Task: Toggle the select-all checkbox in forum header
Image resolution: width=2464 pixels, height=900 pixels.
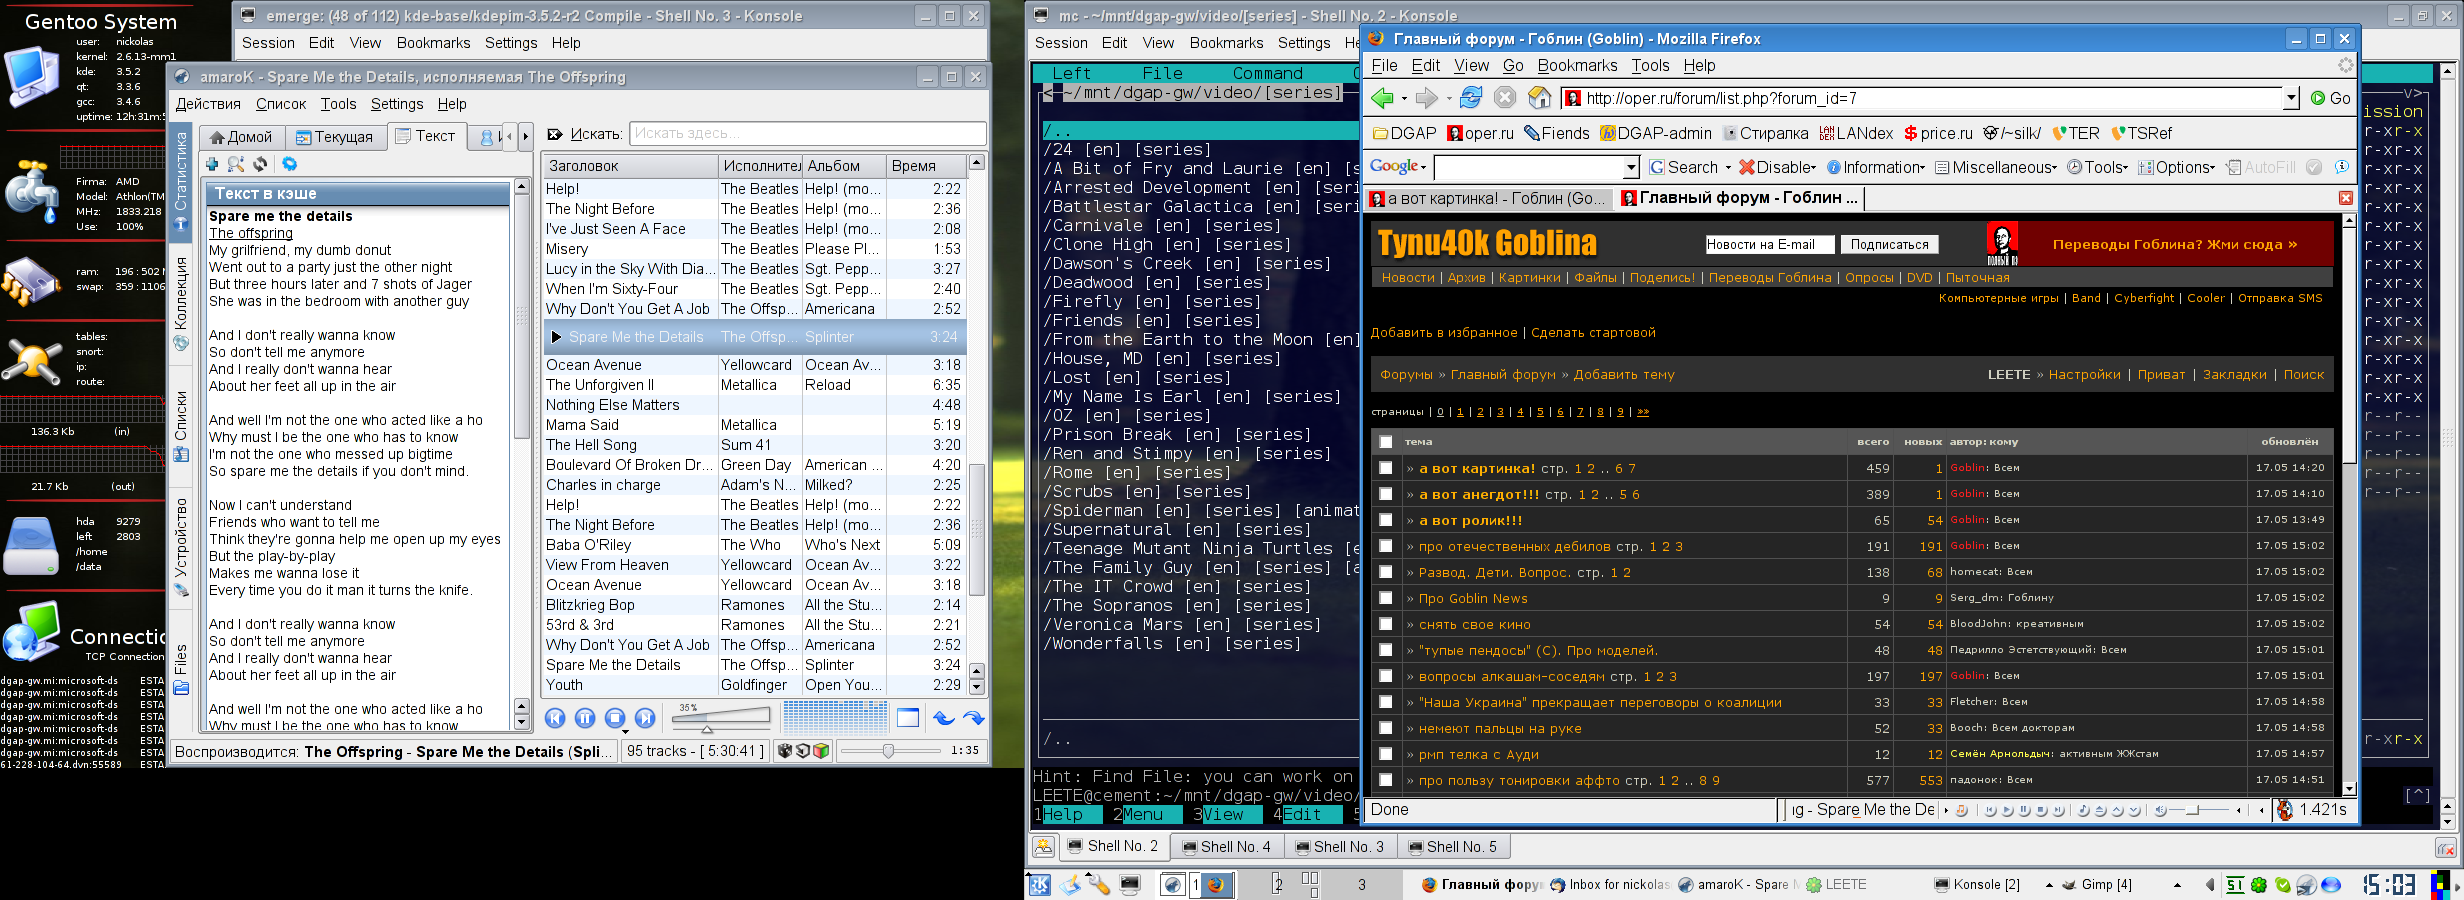Action: pos(1385,442)
